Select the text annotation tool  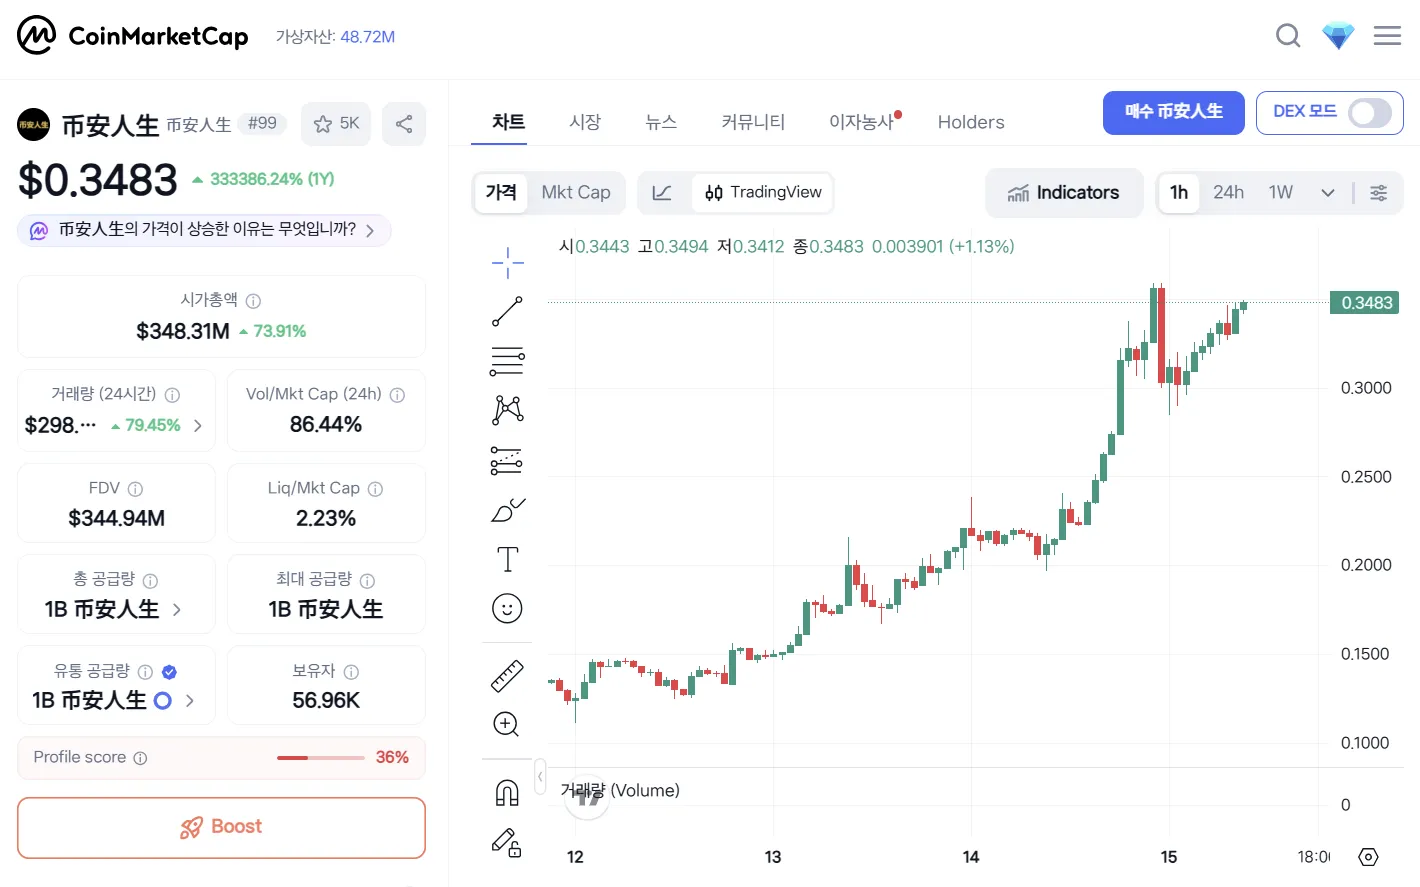[507, 559]
